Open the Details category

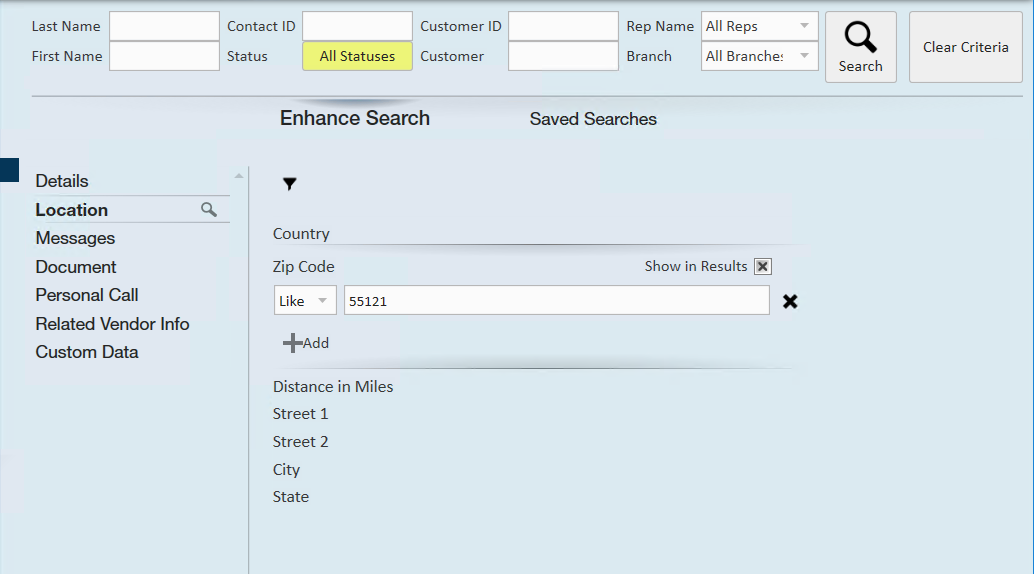click(x=62, y=181)
